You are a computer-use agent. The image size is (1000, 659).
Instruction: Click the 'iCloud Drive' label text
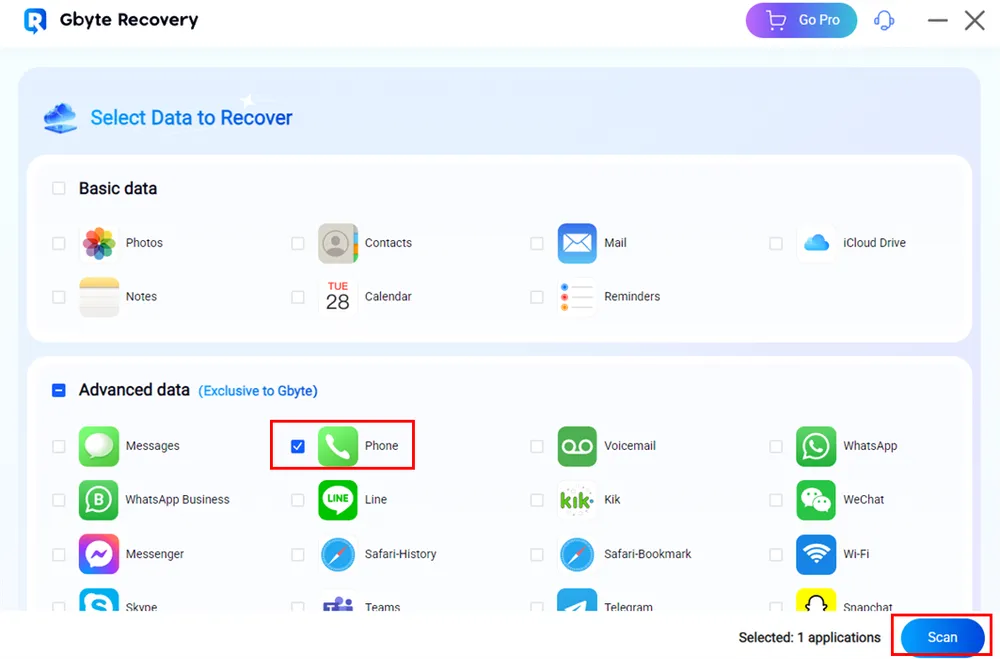click(x=874, y=243)
